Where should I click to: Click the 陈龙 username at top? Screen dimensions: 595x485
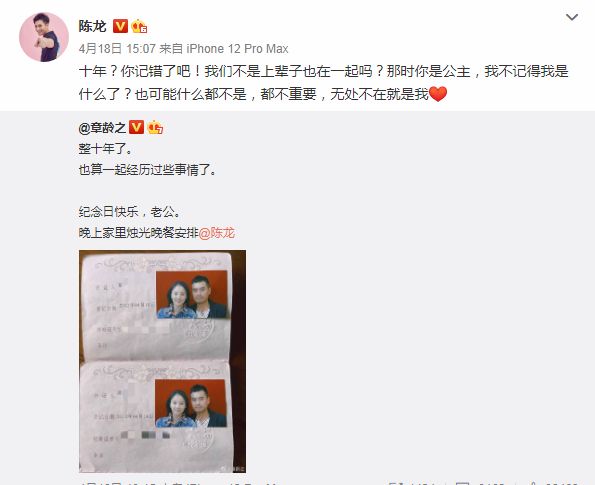tap(93, 26)
